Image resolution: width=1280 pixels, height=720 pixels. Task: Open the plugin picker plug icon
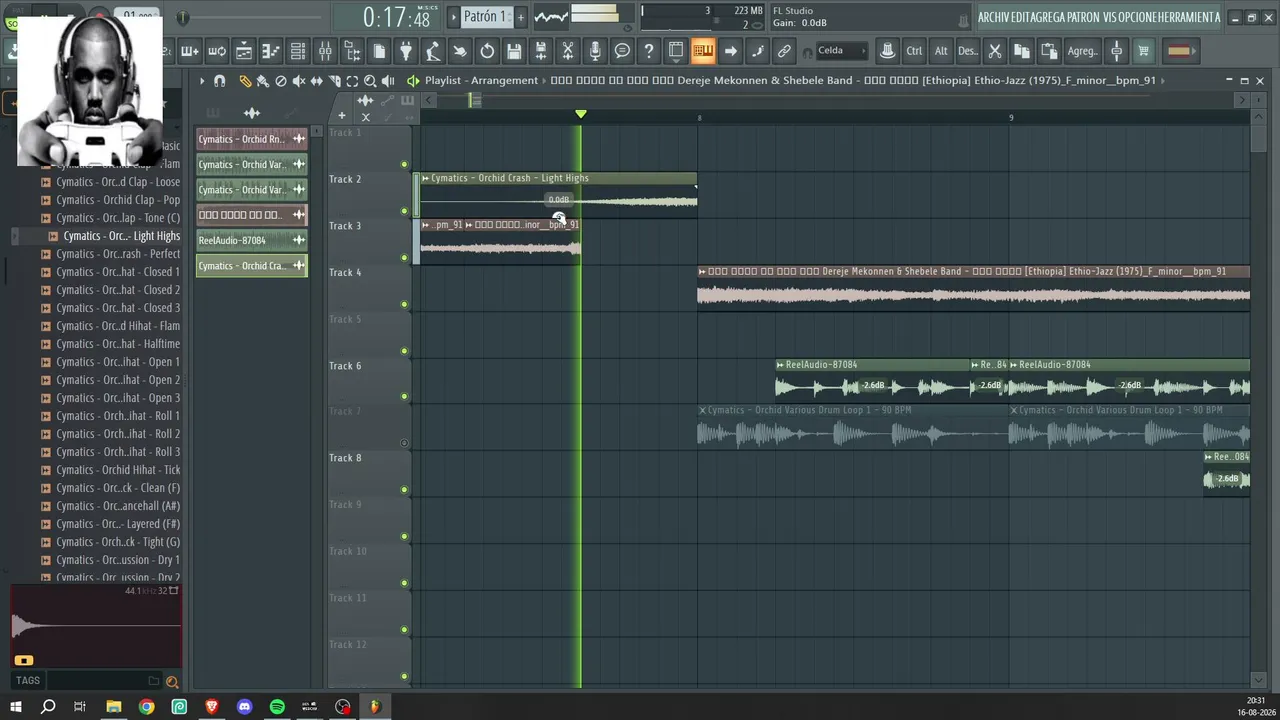406,51
